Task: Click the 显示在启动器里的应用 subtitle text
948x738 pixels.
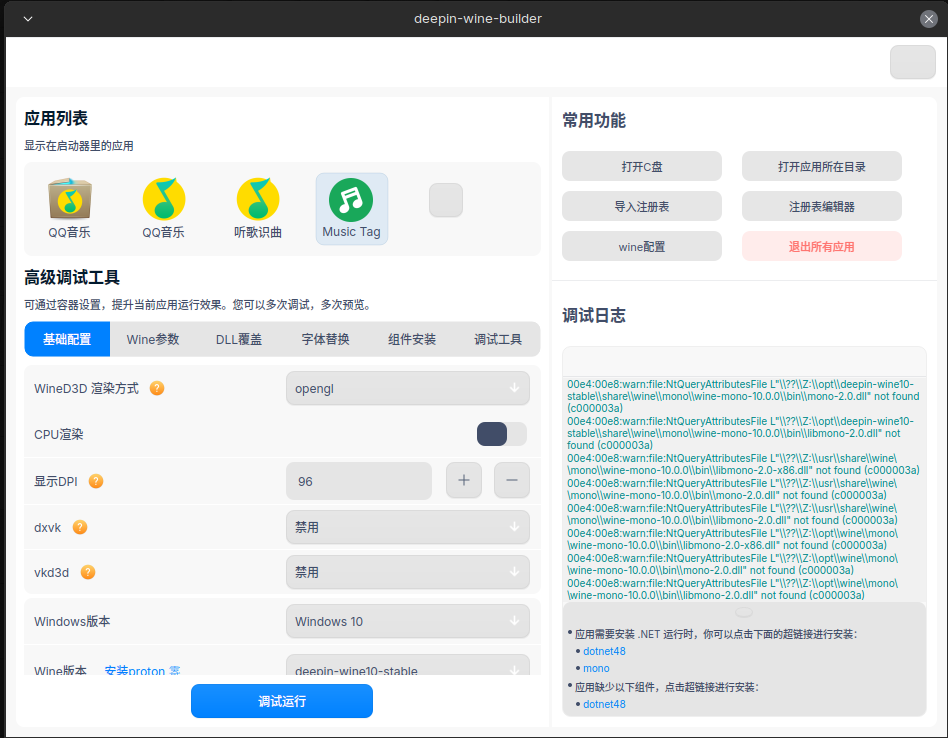Action: point(79,146)
